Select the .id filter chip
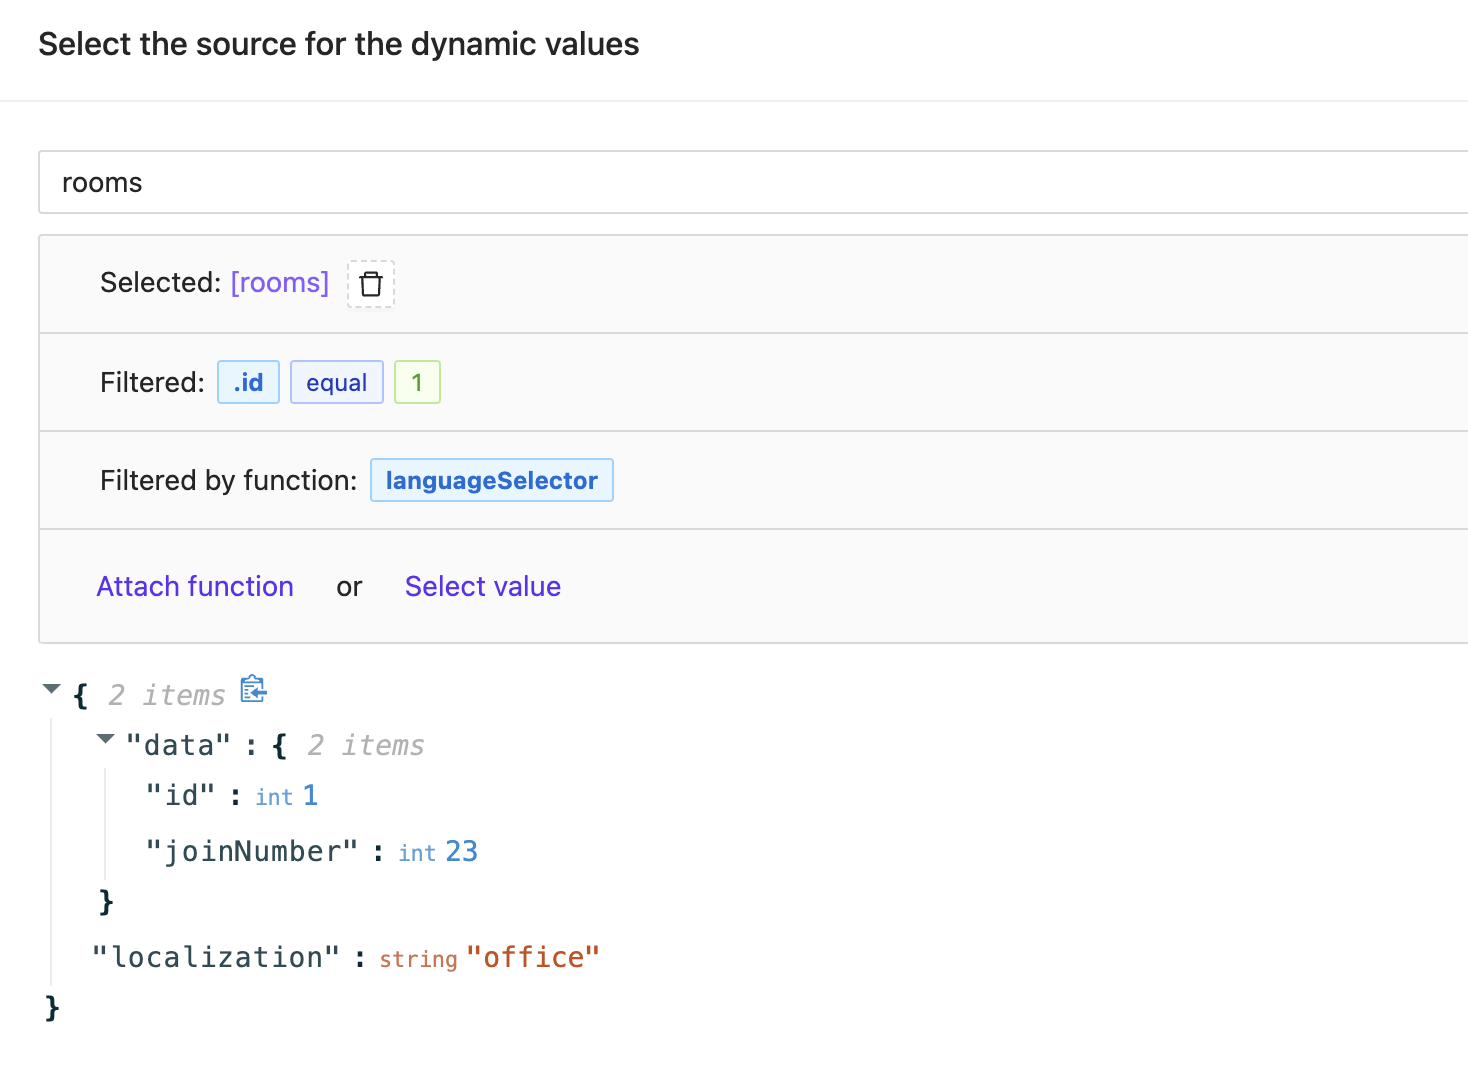The width and height of the screenshot is (1468, 1092). click(x=247, y=382)
